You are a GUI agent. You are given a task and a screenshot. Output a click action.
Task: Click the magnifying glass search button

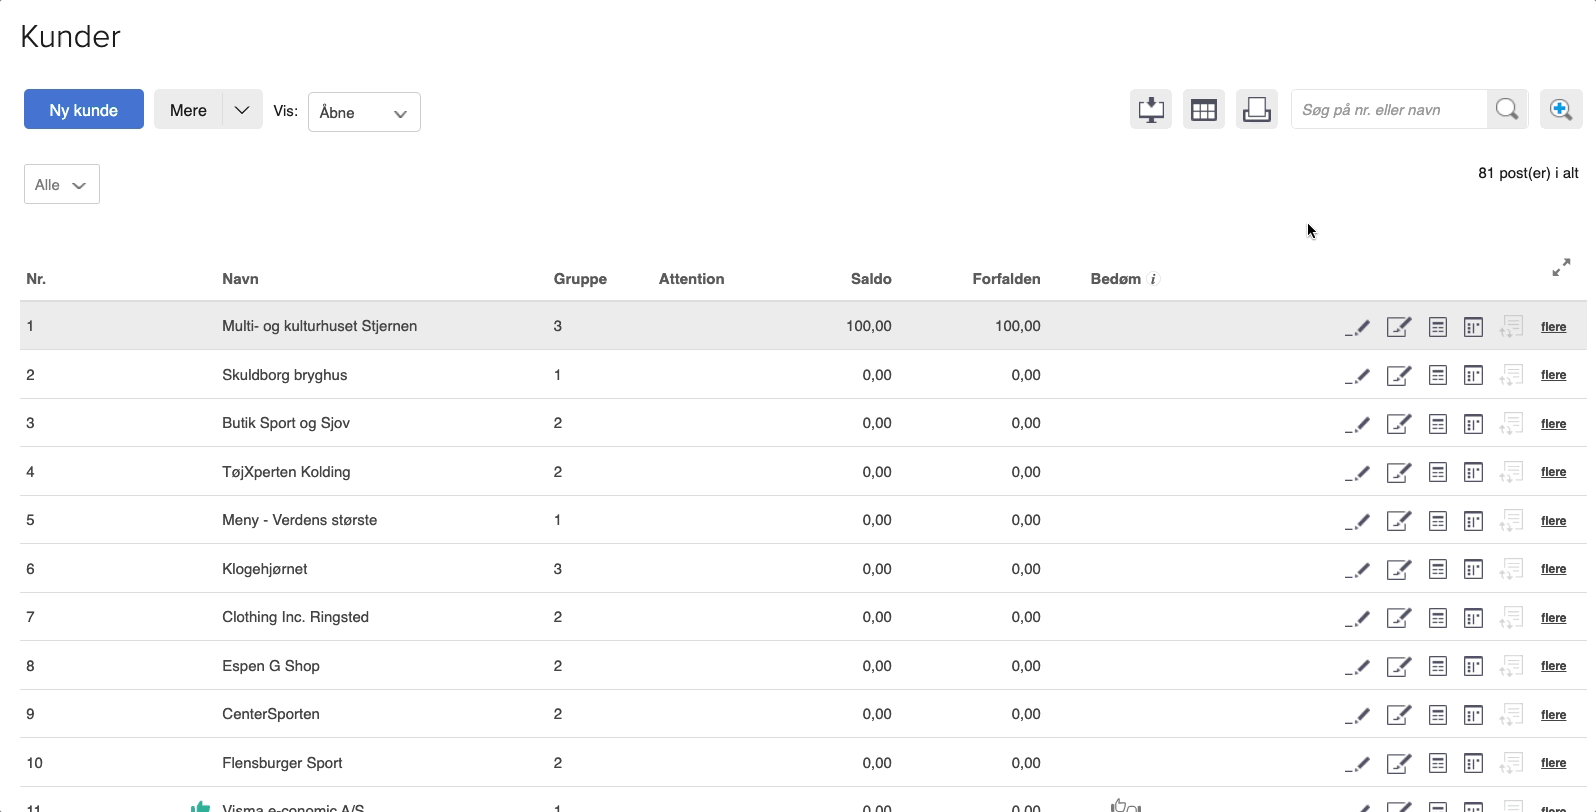[x=1507, y=110]
